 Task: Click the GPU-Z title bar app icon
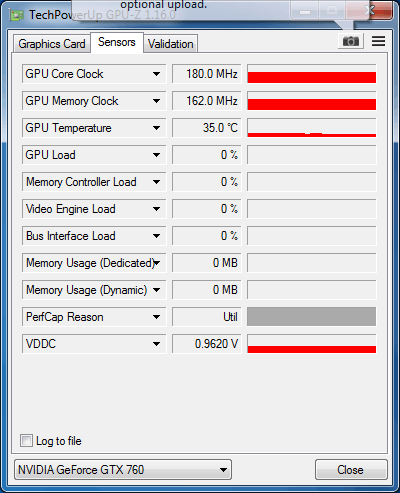(17, 15)
